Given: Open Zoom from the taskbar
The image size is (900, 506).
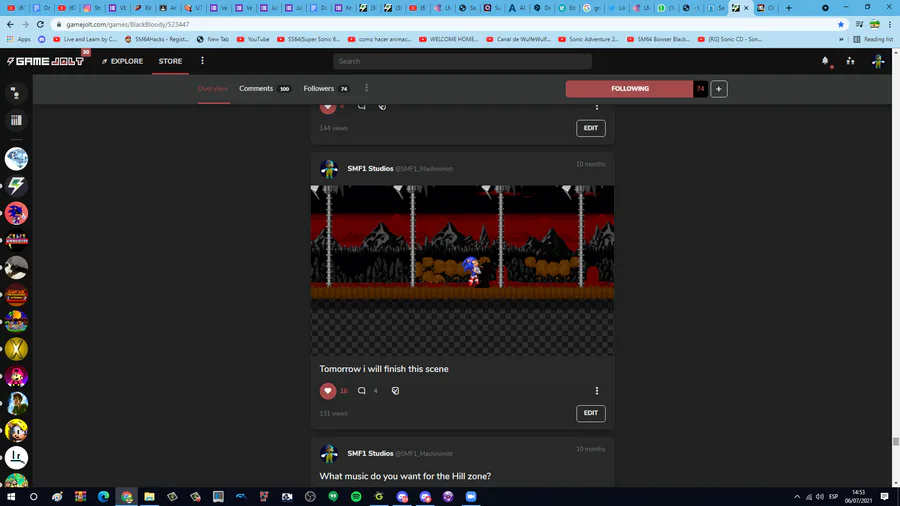Looking at the screenshot, I should pyautogui.click(x=471, y=496).
